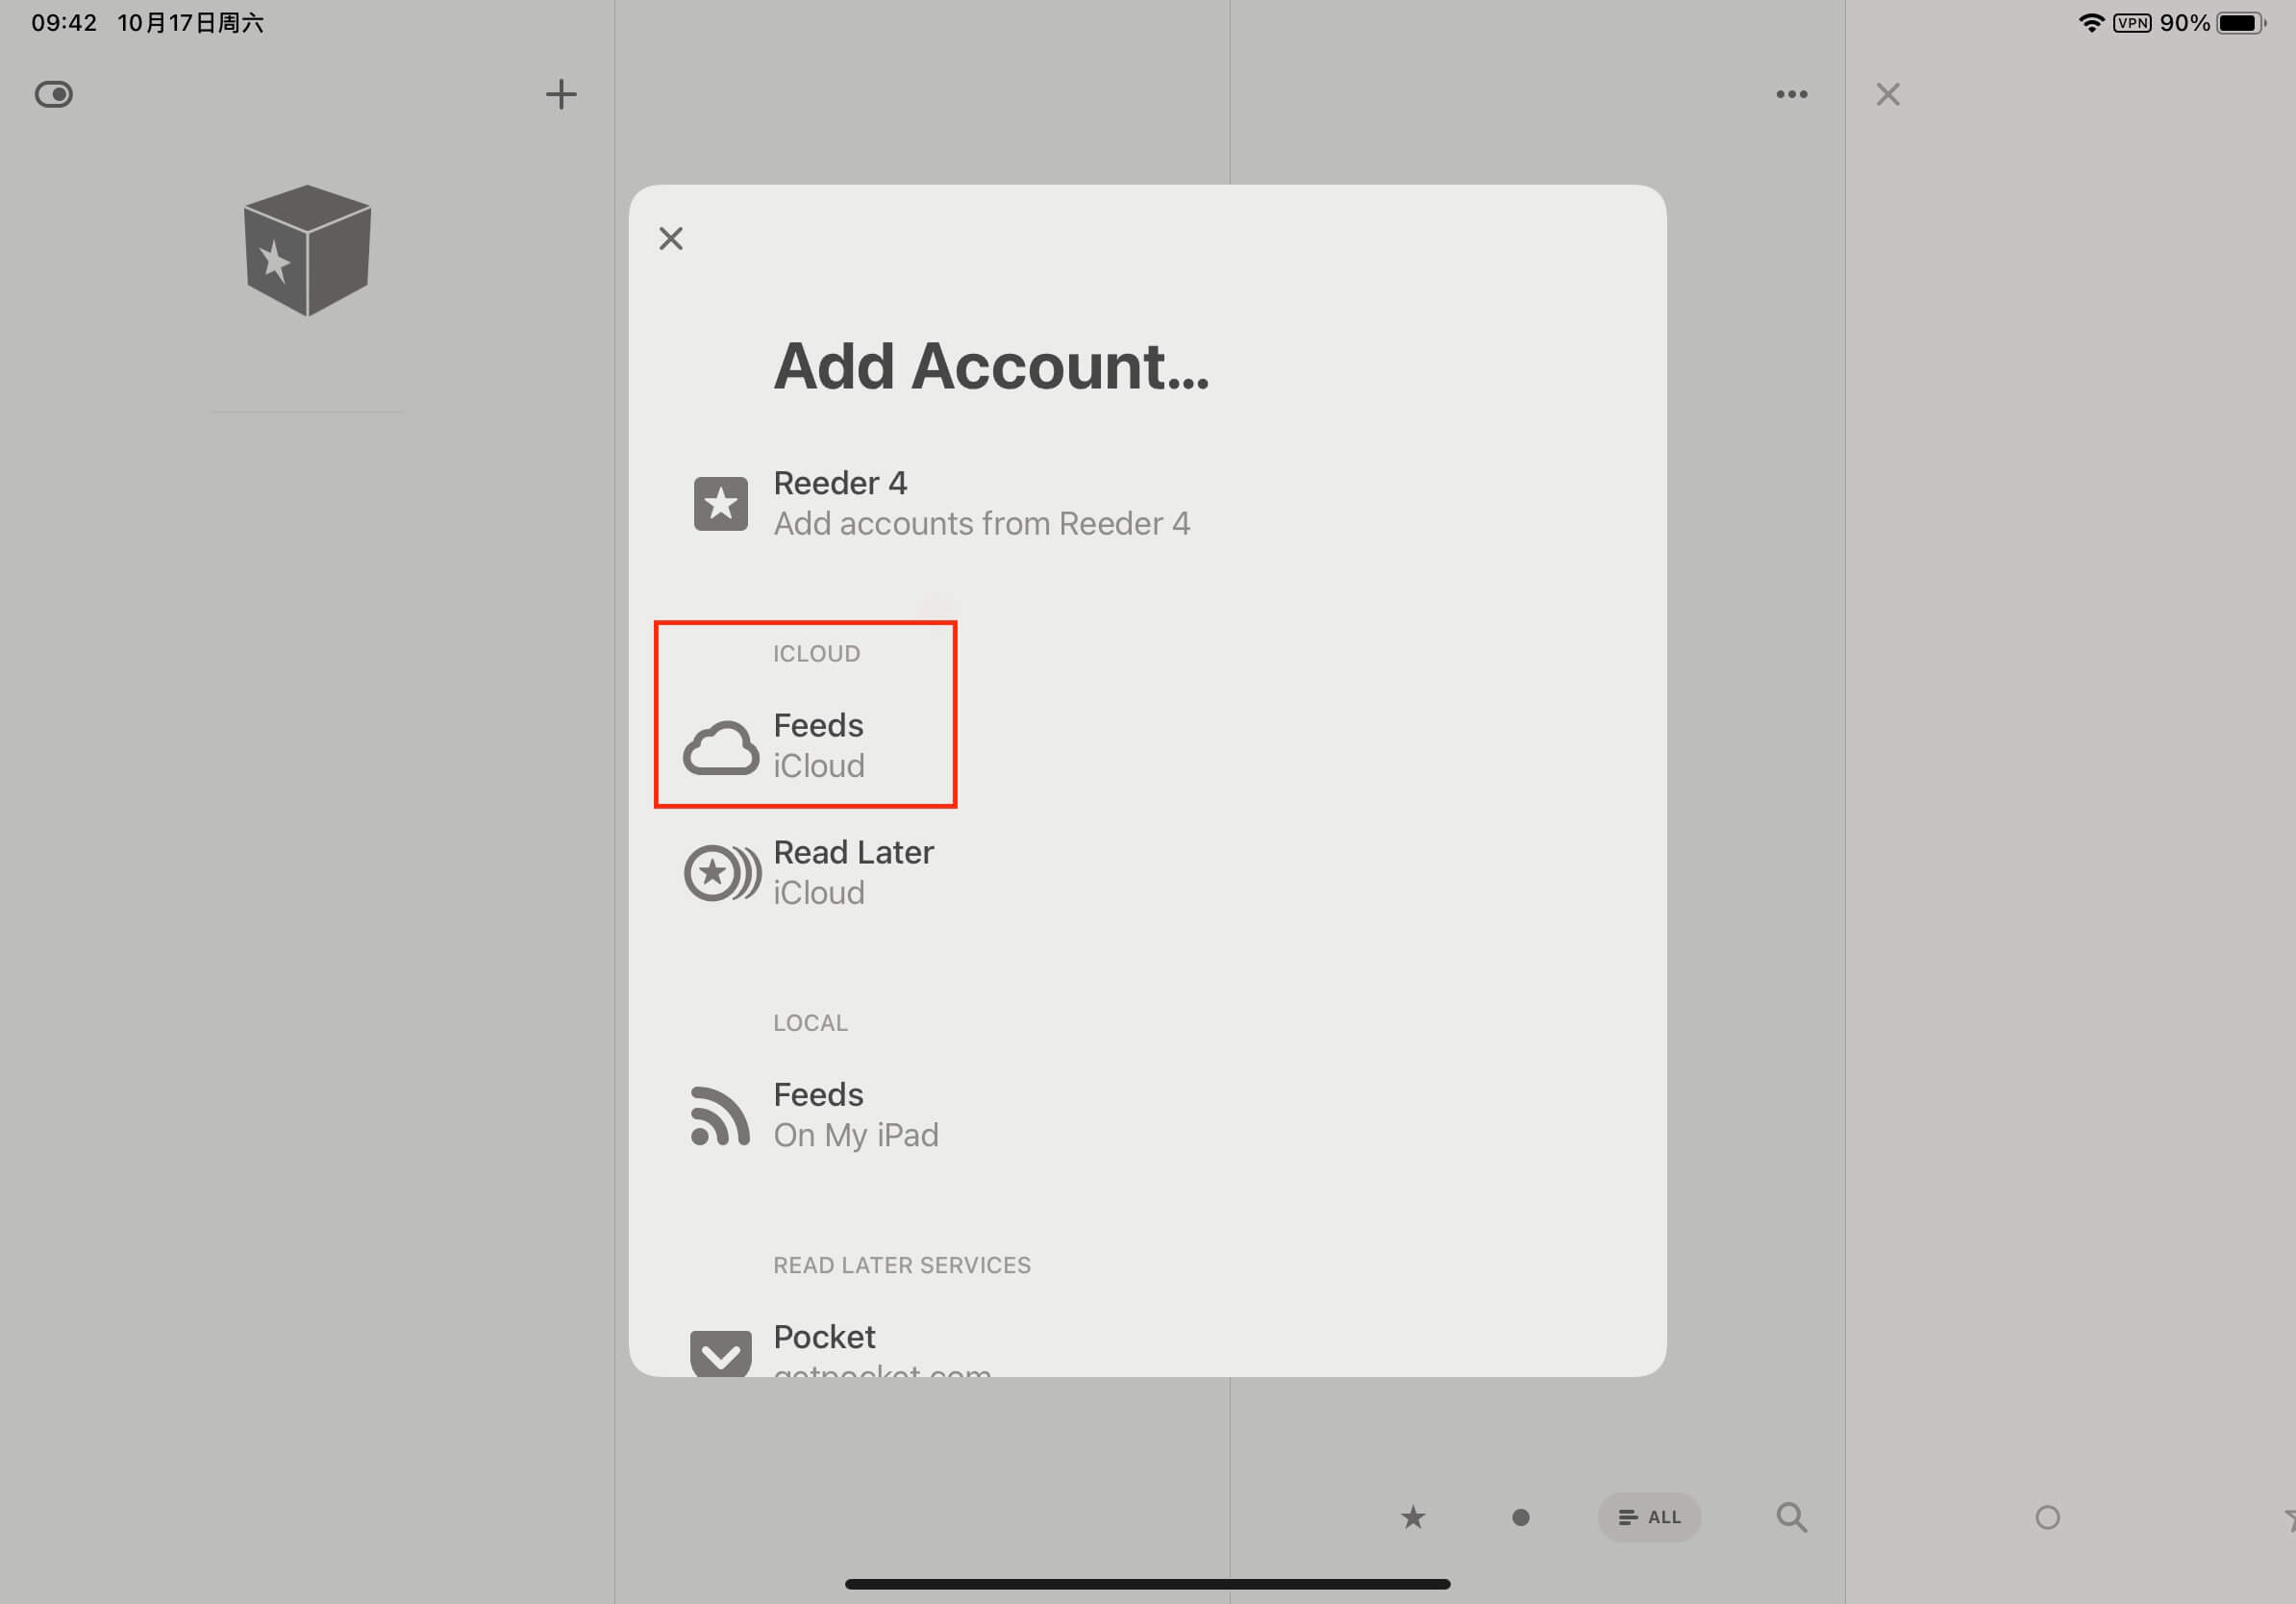
Task: Close the right article pane
Action: [1887, 94]
